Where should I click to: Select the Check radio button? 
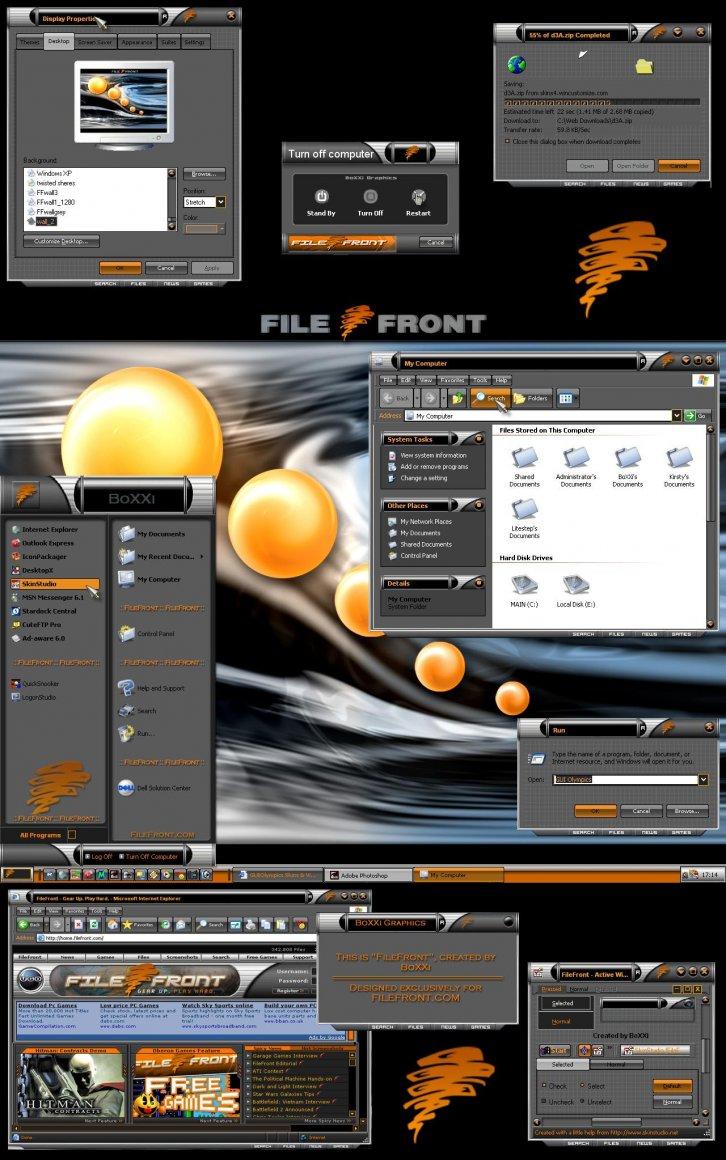tap(544, 1086)
